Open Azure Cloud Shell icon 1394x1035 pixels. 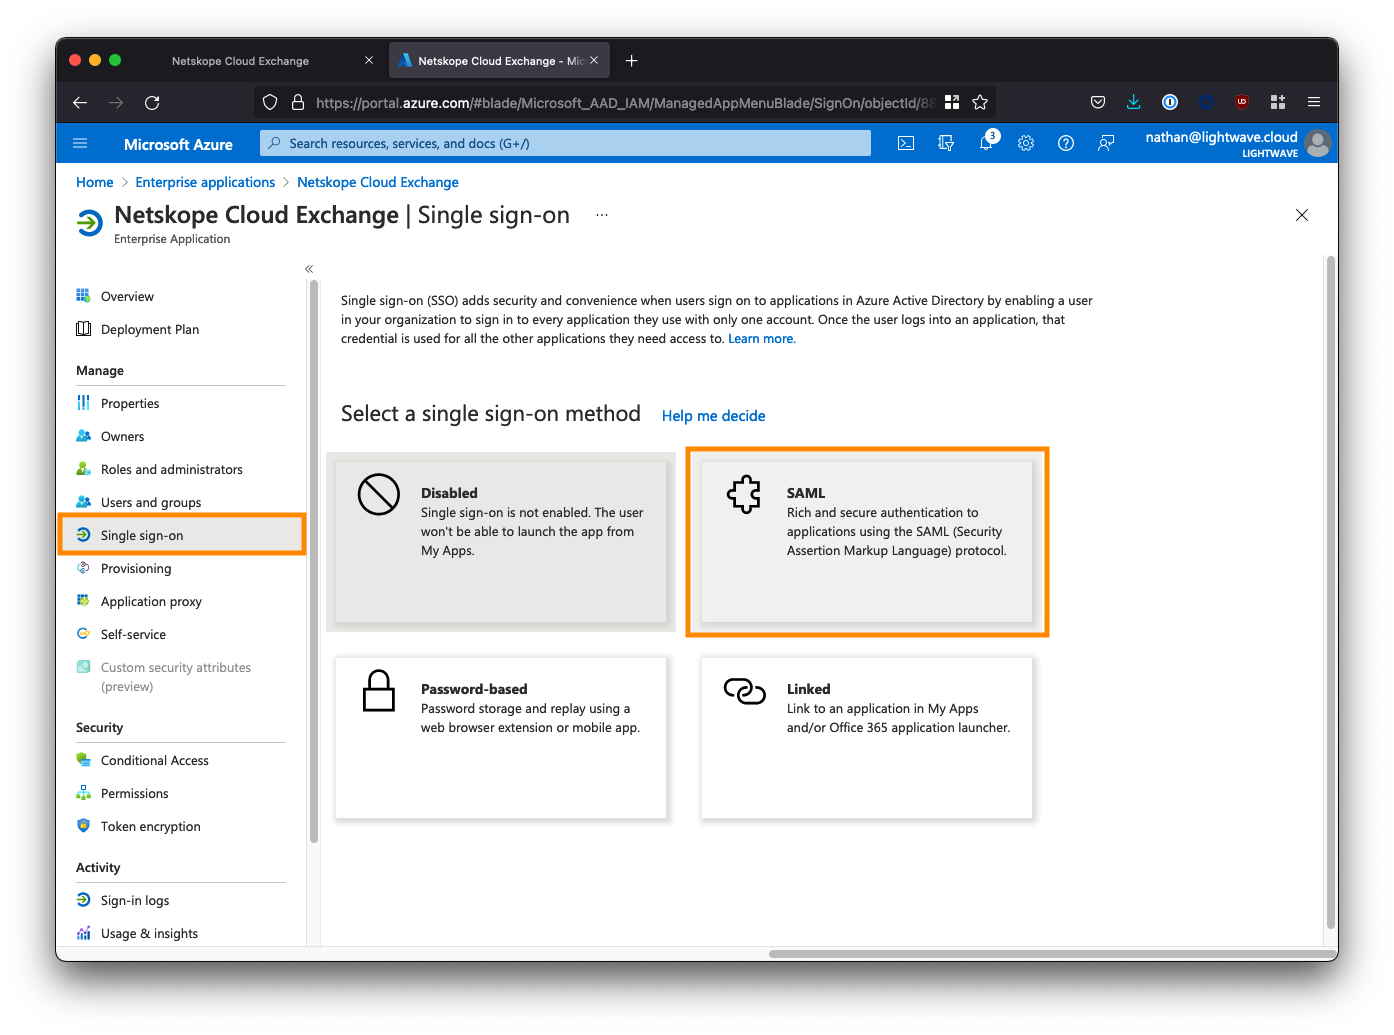[906, 143]
